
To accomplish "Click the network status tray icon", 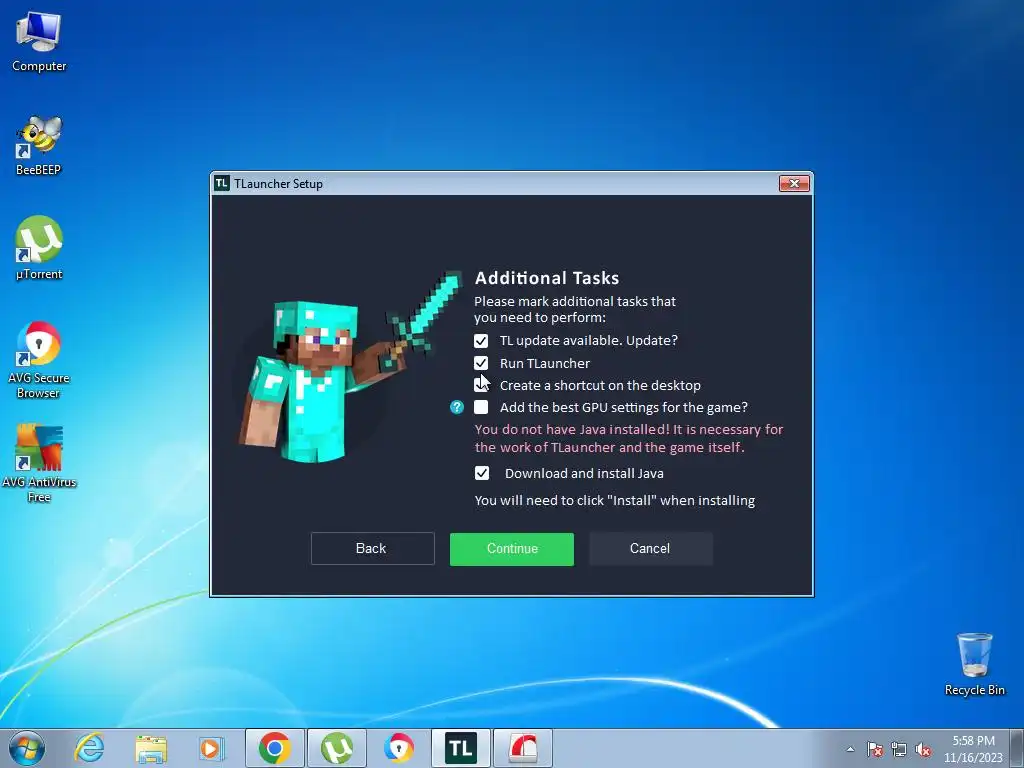I will [899, 750].
